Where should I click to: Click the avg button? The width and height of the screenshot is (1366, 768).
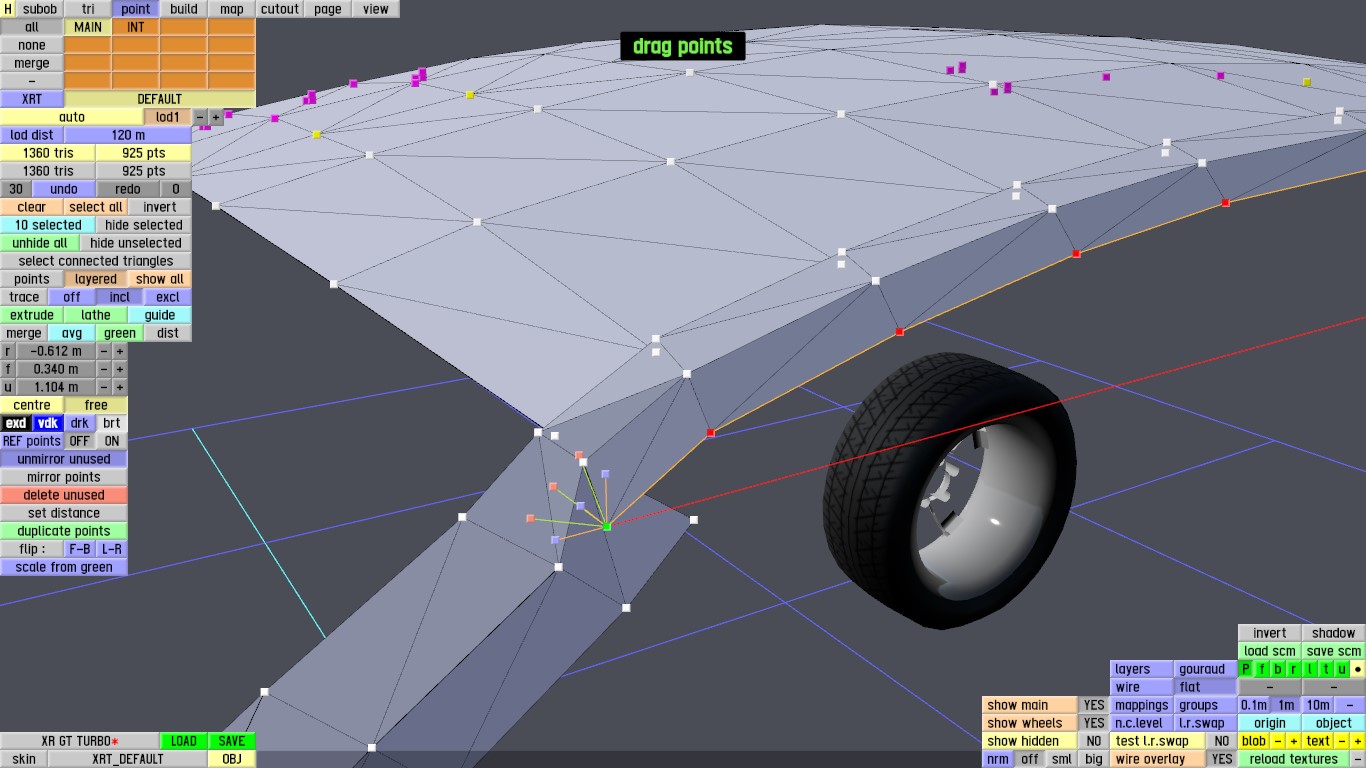tap(72, 333)
